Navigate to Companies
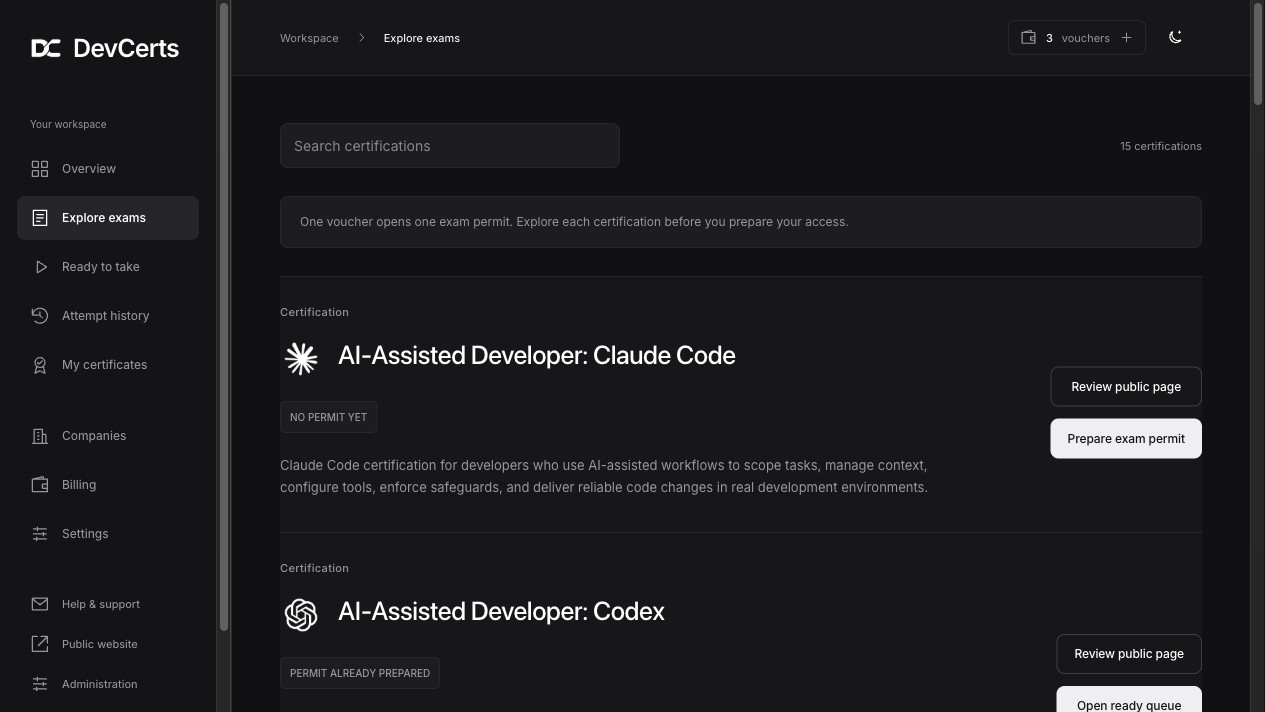This screenshot has height=712, width=1265. (x=108, y=436)
